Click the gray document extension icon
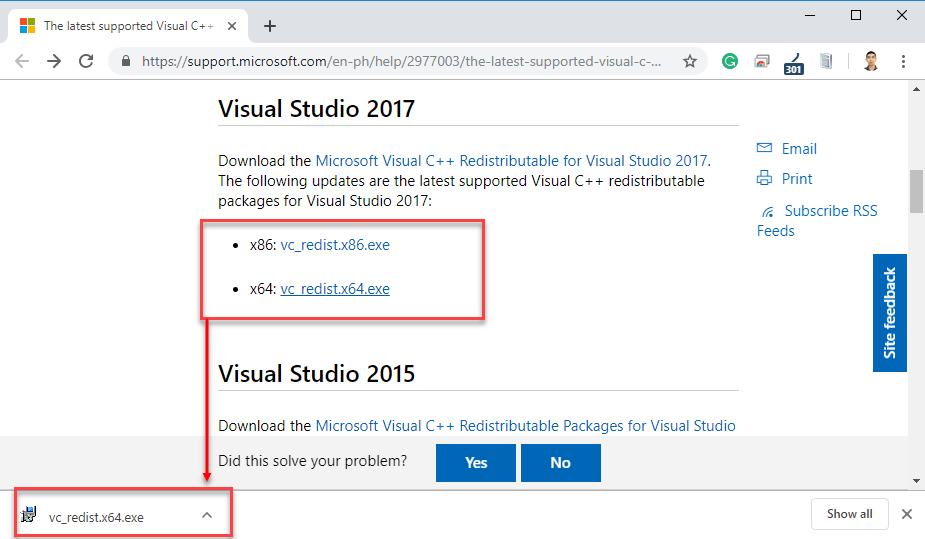The height and width of the screenshot is (539, 925). point(826,61)
